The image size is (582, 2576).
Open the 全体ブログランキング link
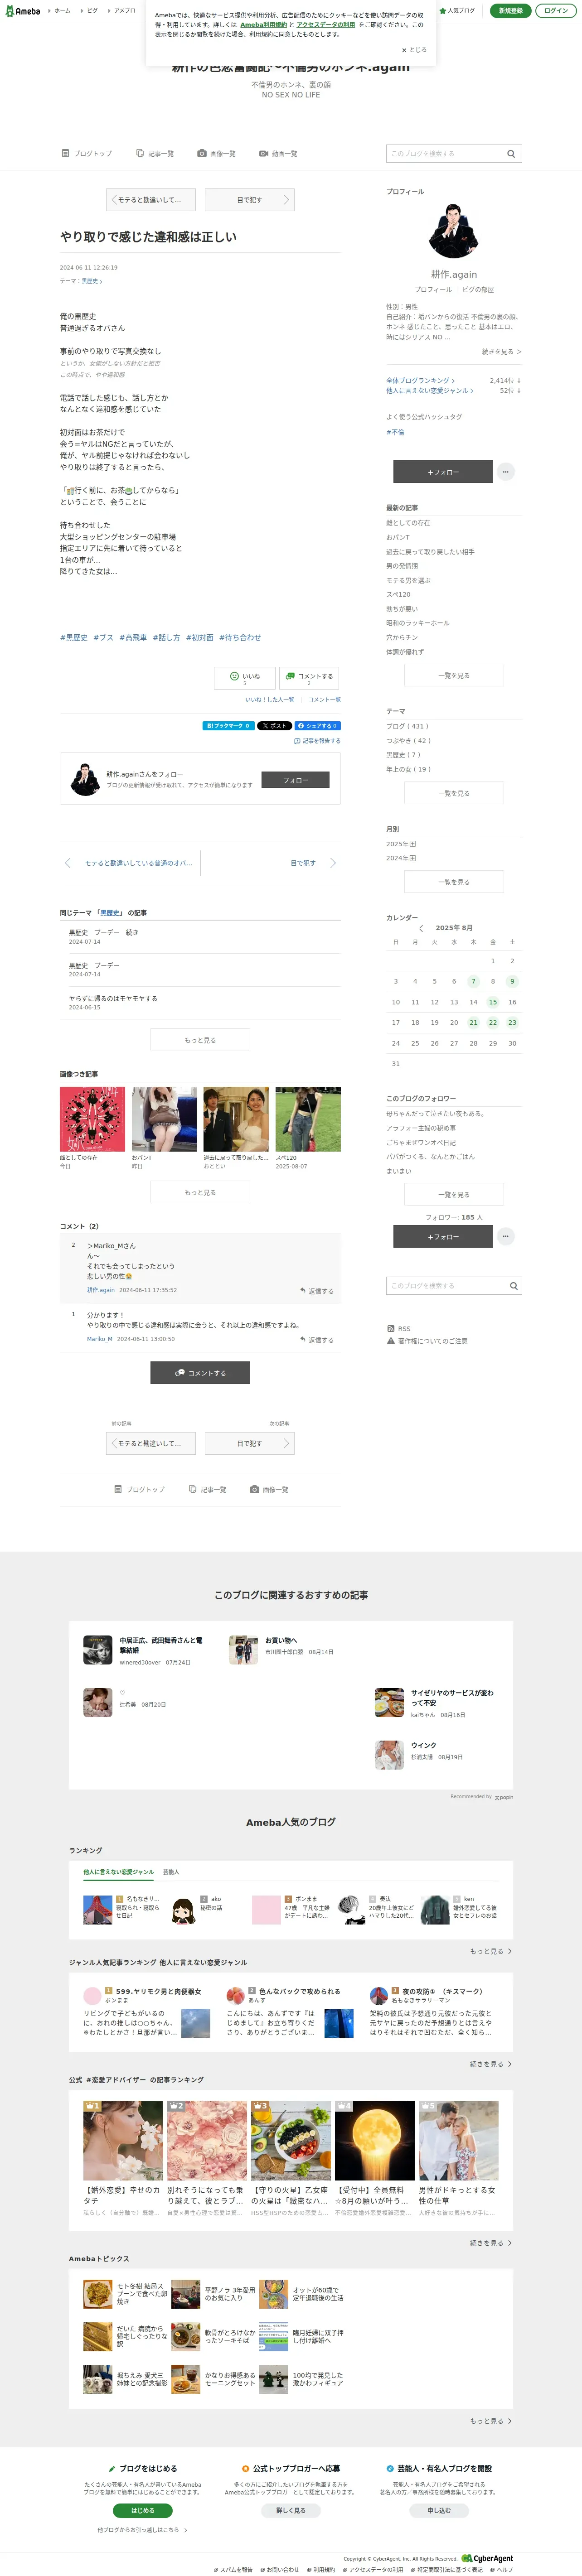(420, 381)
